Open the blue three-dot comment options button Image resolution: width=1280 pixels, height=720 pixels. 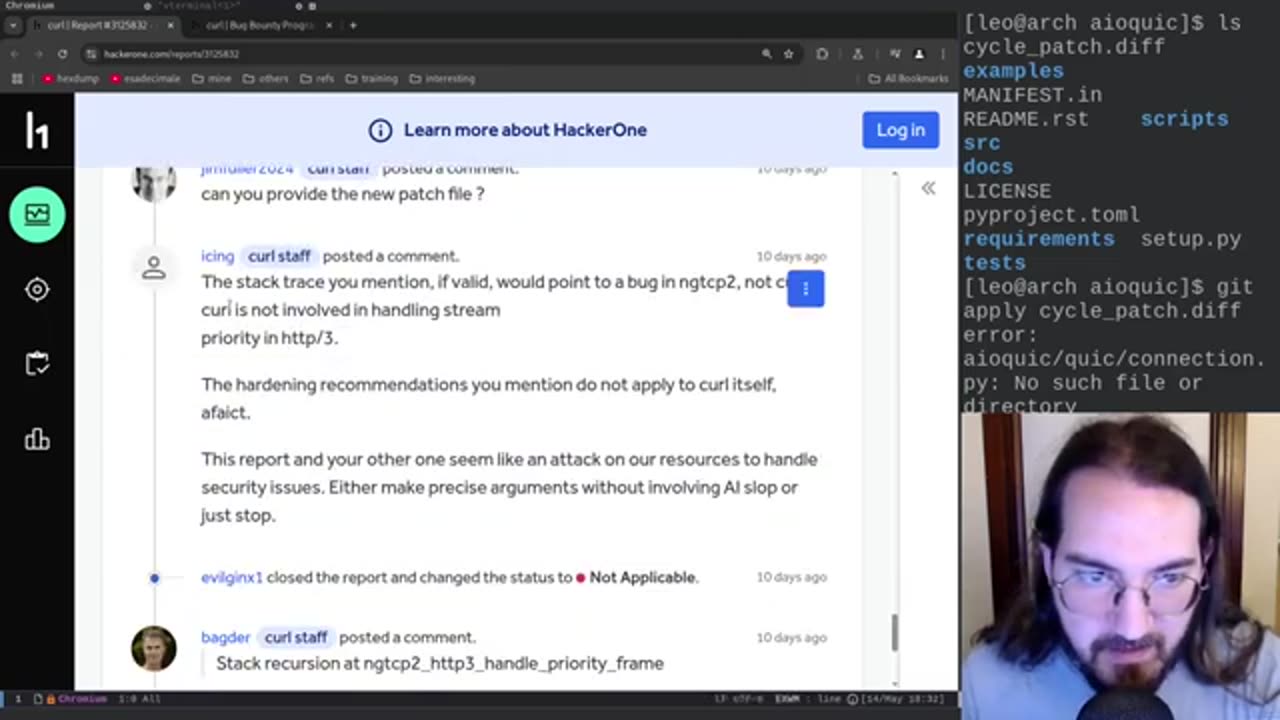805,289
